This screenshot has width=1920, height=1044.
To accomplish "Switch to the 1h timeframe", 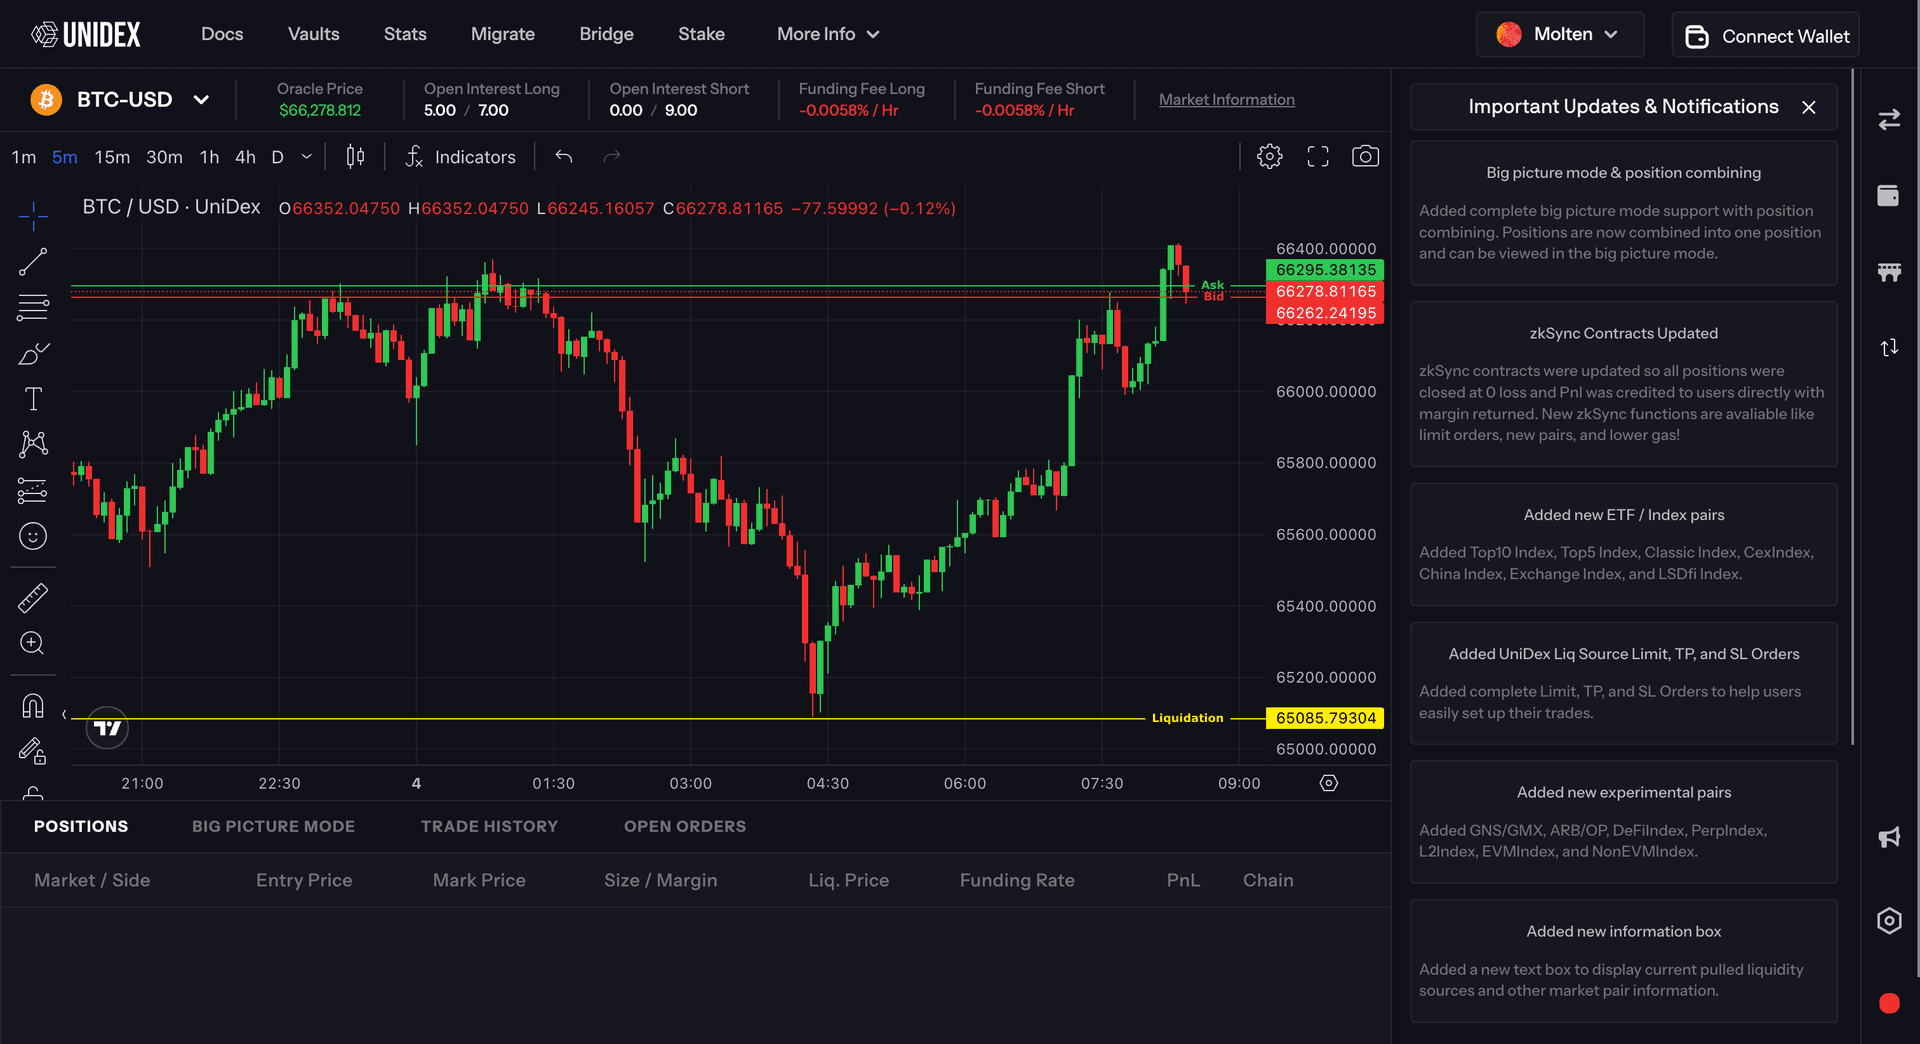I will point(209,157).
